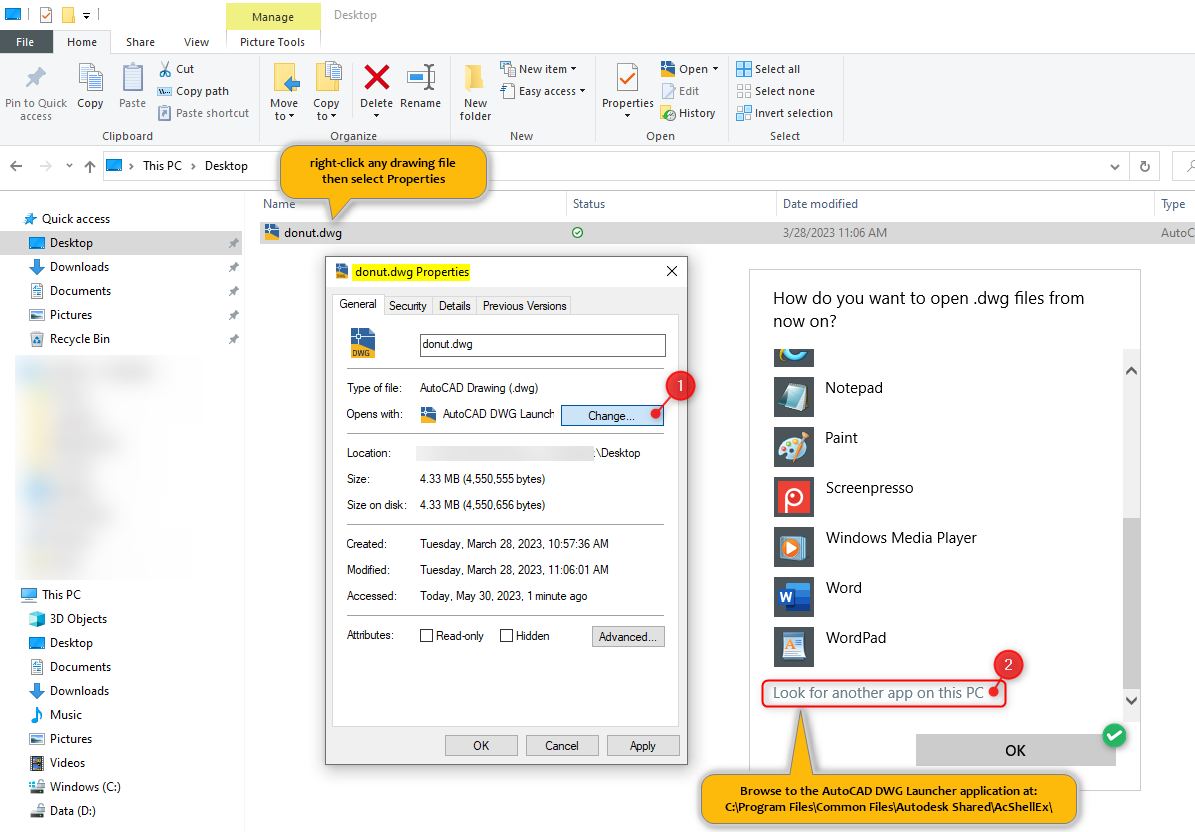Switch to the View ribbon tab
Viewport: 1195px width, 832px height.
coord(196,42)
